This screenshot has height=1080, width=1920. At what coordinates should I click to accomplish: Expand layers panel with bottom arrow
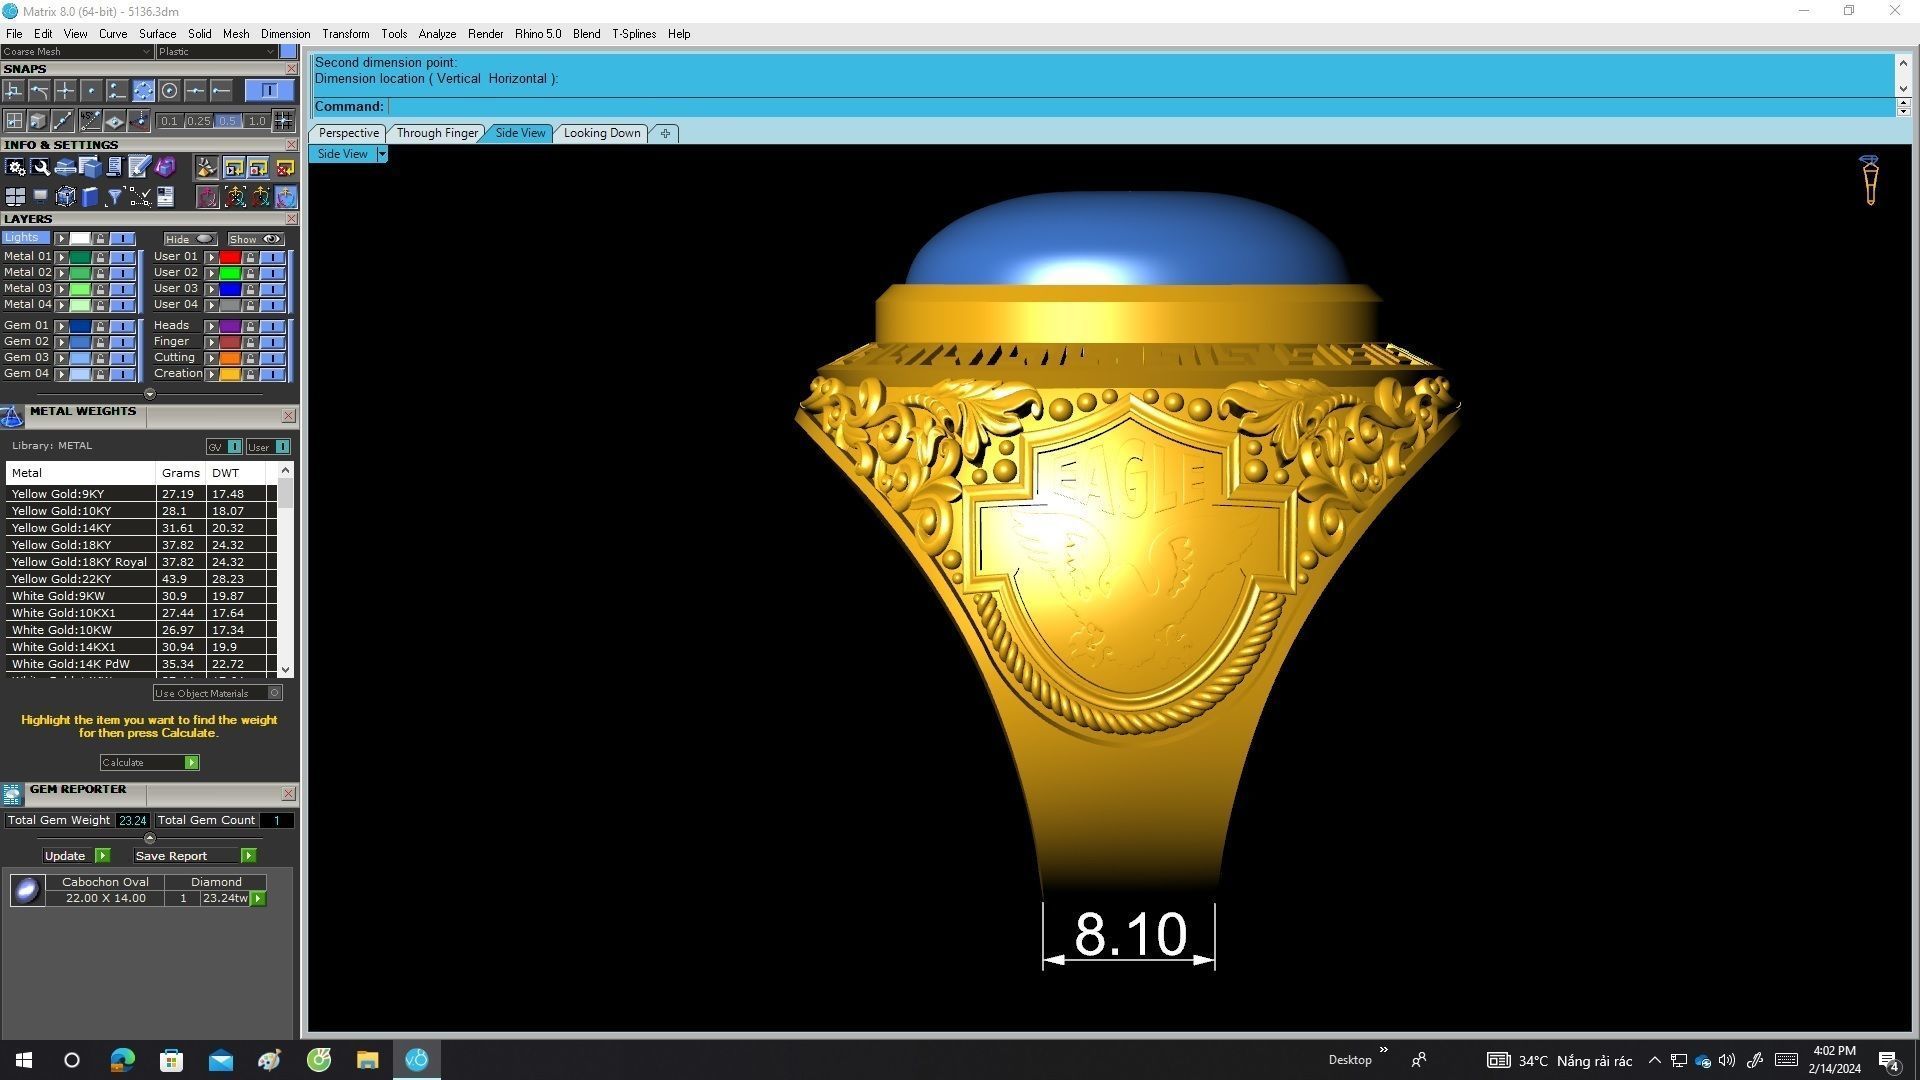pos(149,394)
